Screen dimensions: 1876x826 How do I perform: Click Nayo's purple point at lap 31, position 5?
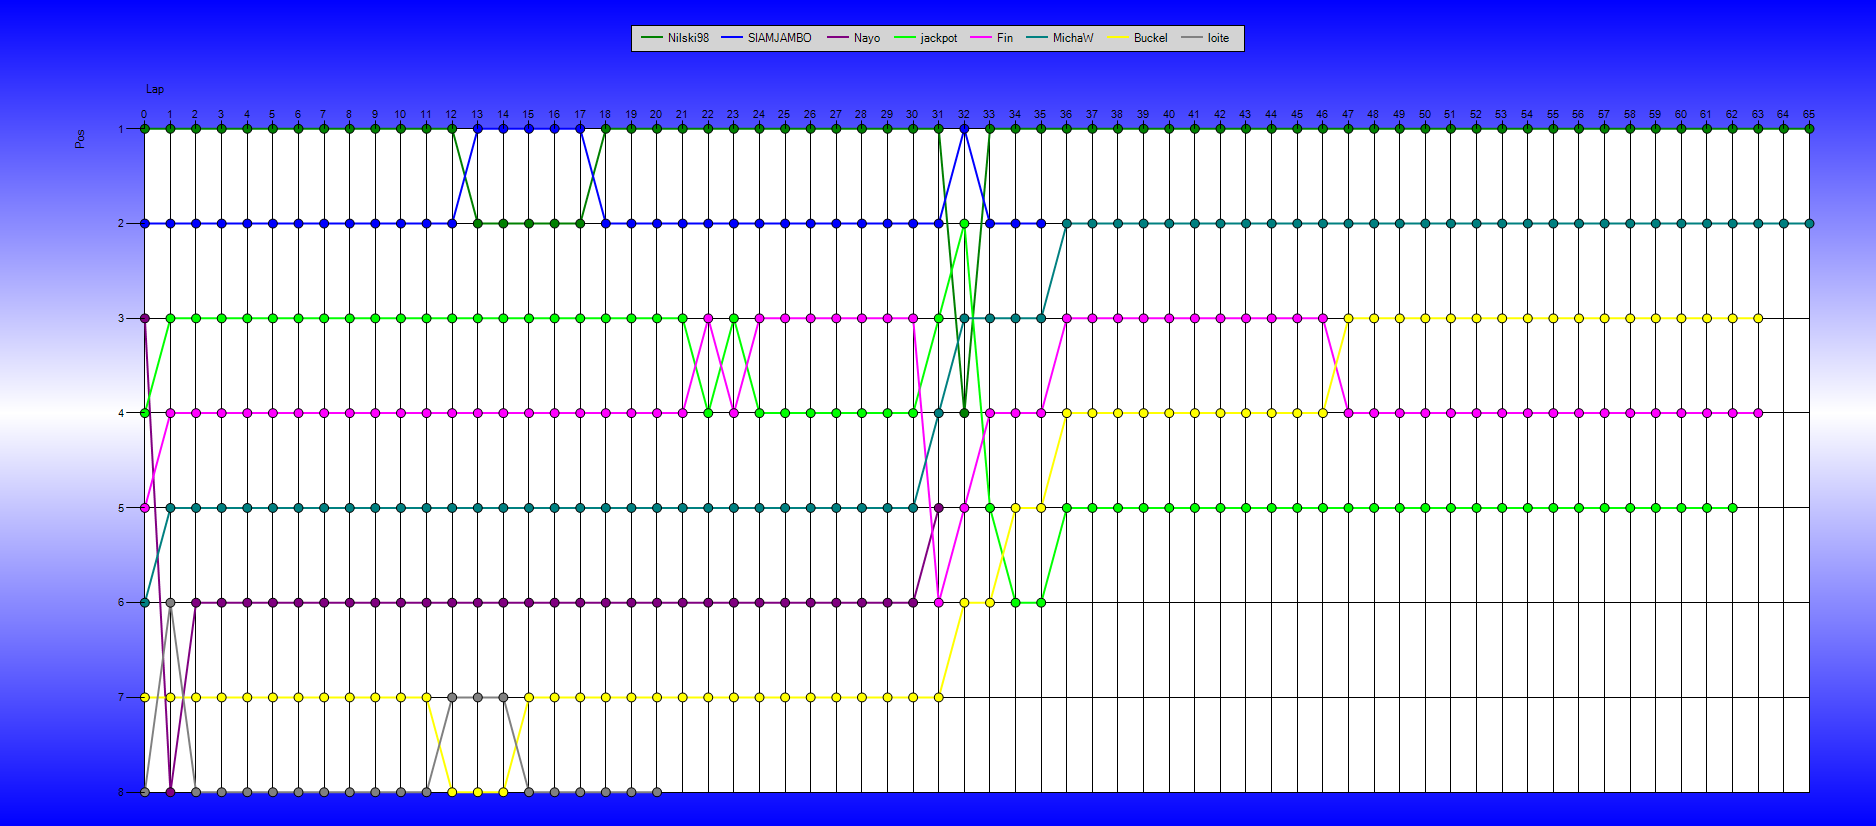pyautogui.click(x=938, y=508)
